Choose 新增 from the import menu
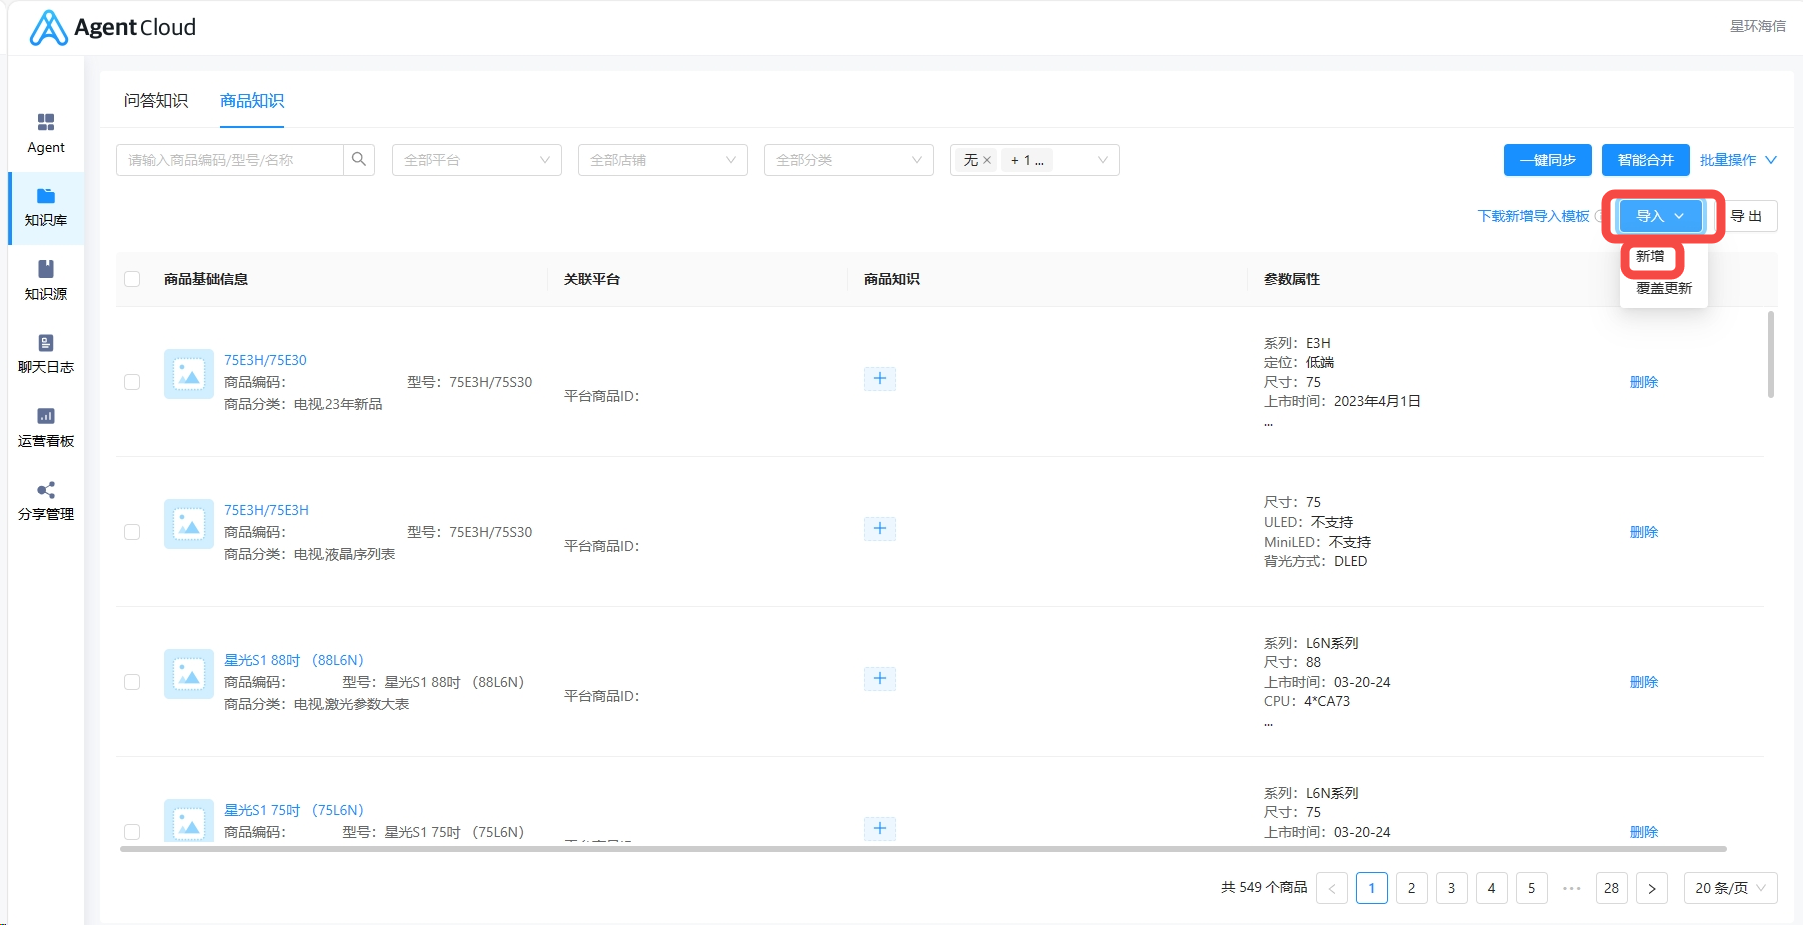Viewport: 1803px width, 925px height. (x=1650, y=257)
